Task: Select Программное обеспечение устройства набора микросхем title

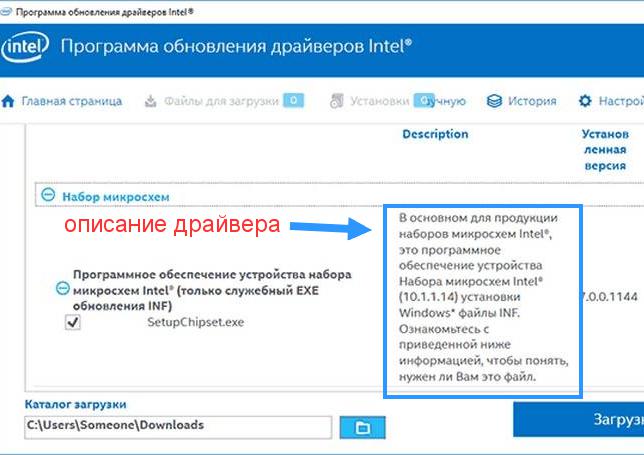Action: coord(212,290)
